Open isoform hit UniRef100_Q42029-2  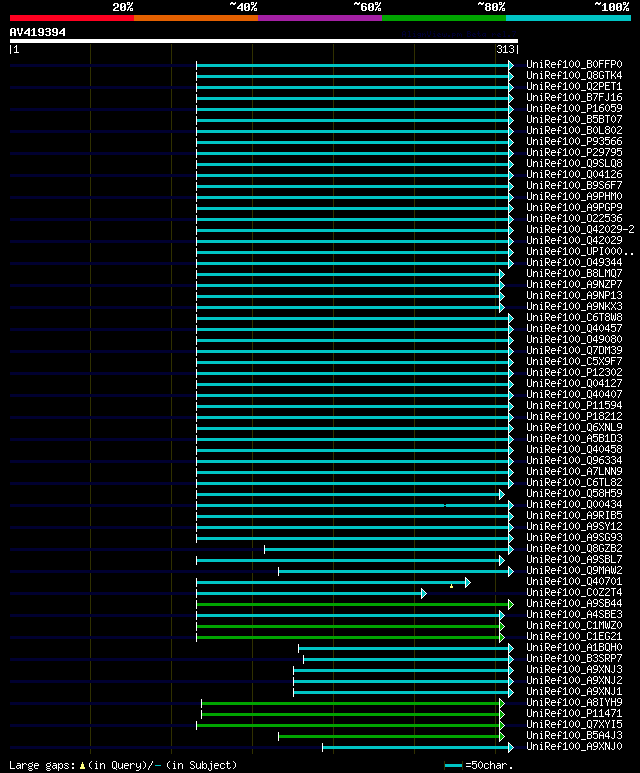(580, 229)
